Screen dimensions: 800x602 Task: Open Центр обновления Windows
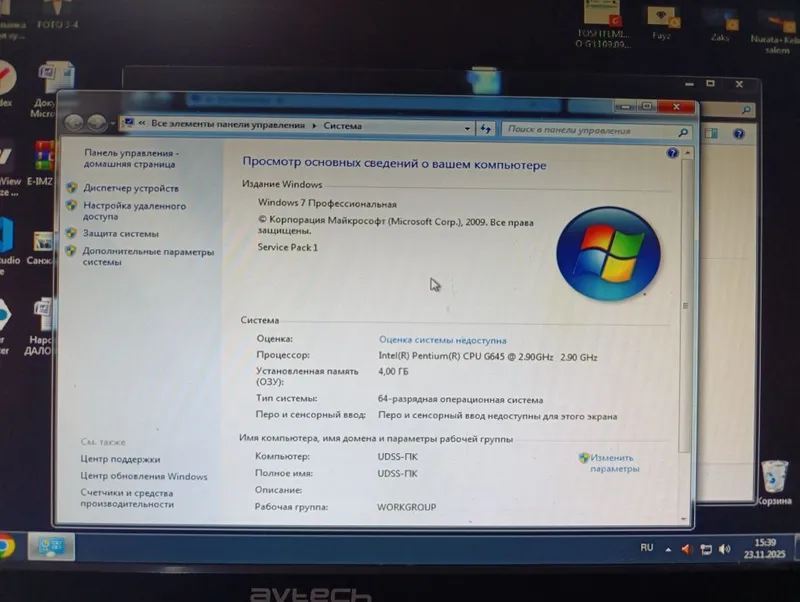[144, 476]
